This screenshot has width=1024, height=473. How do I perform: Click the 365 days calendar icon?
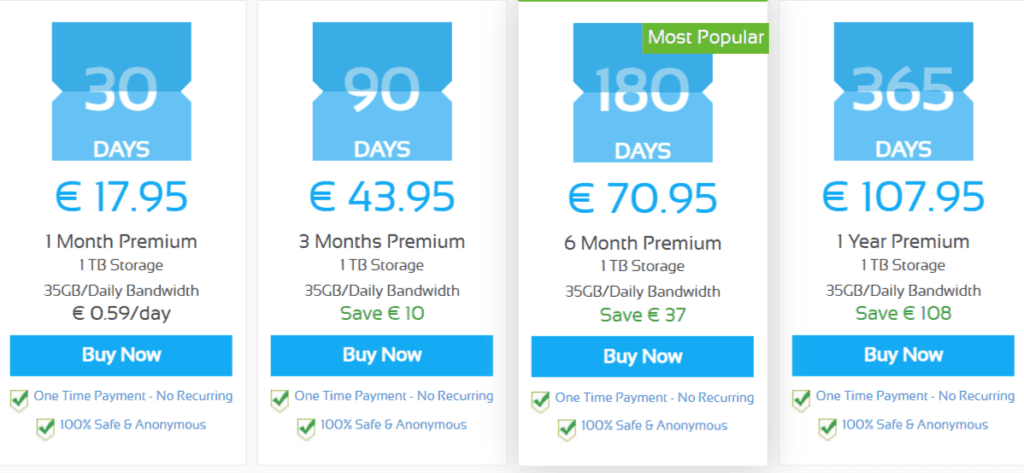coord(903,92)
